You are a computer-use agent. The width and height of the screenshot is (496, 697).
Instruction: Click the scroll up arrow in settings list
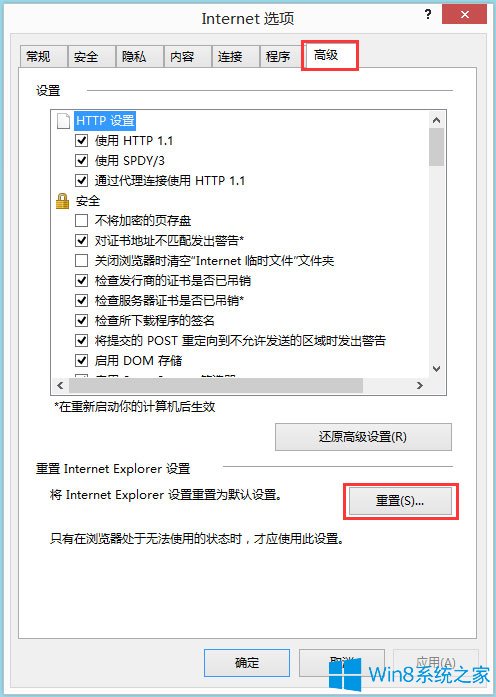(x=436, y=120)
